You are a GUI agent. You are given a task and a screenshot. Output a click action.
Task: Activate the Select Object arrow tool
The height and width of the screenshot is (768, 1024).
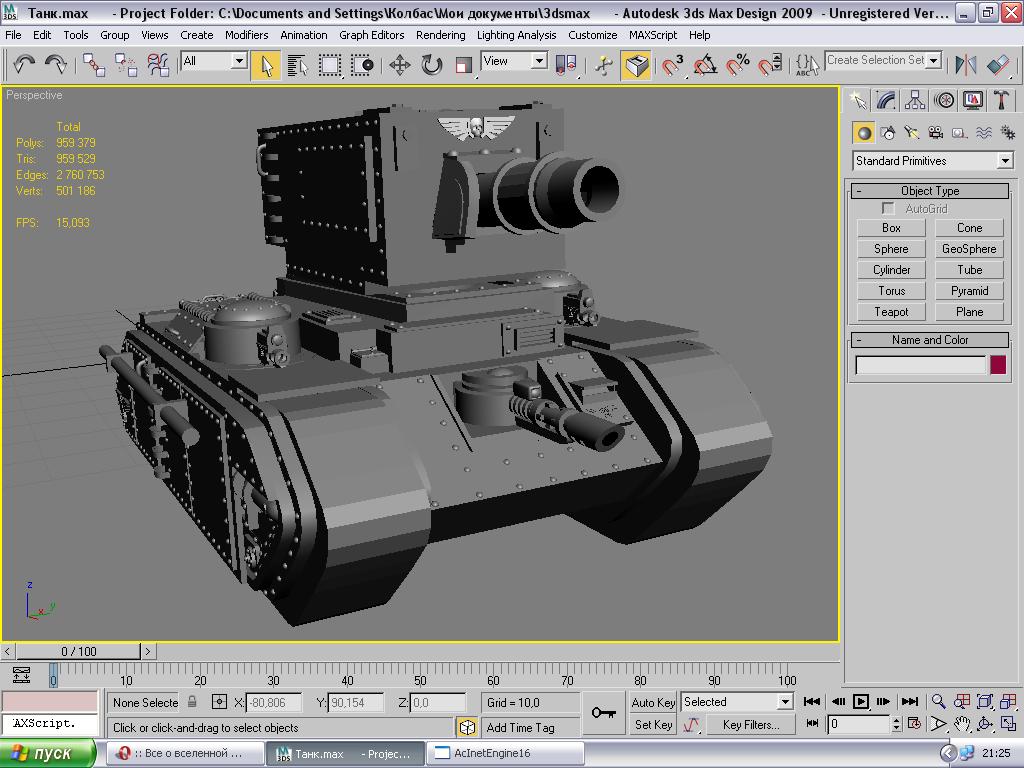[x=266, y=65]
